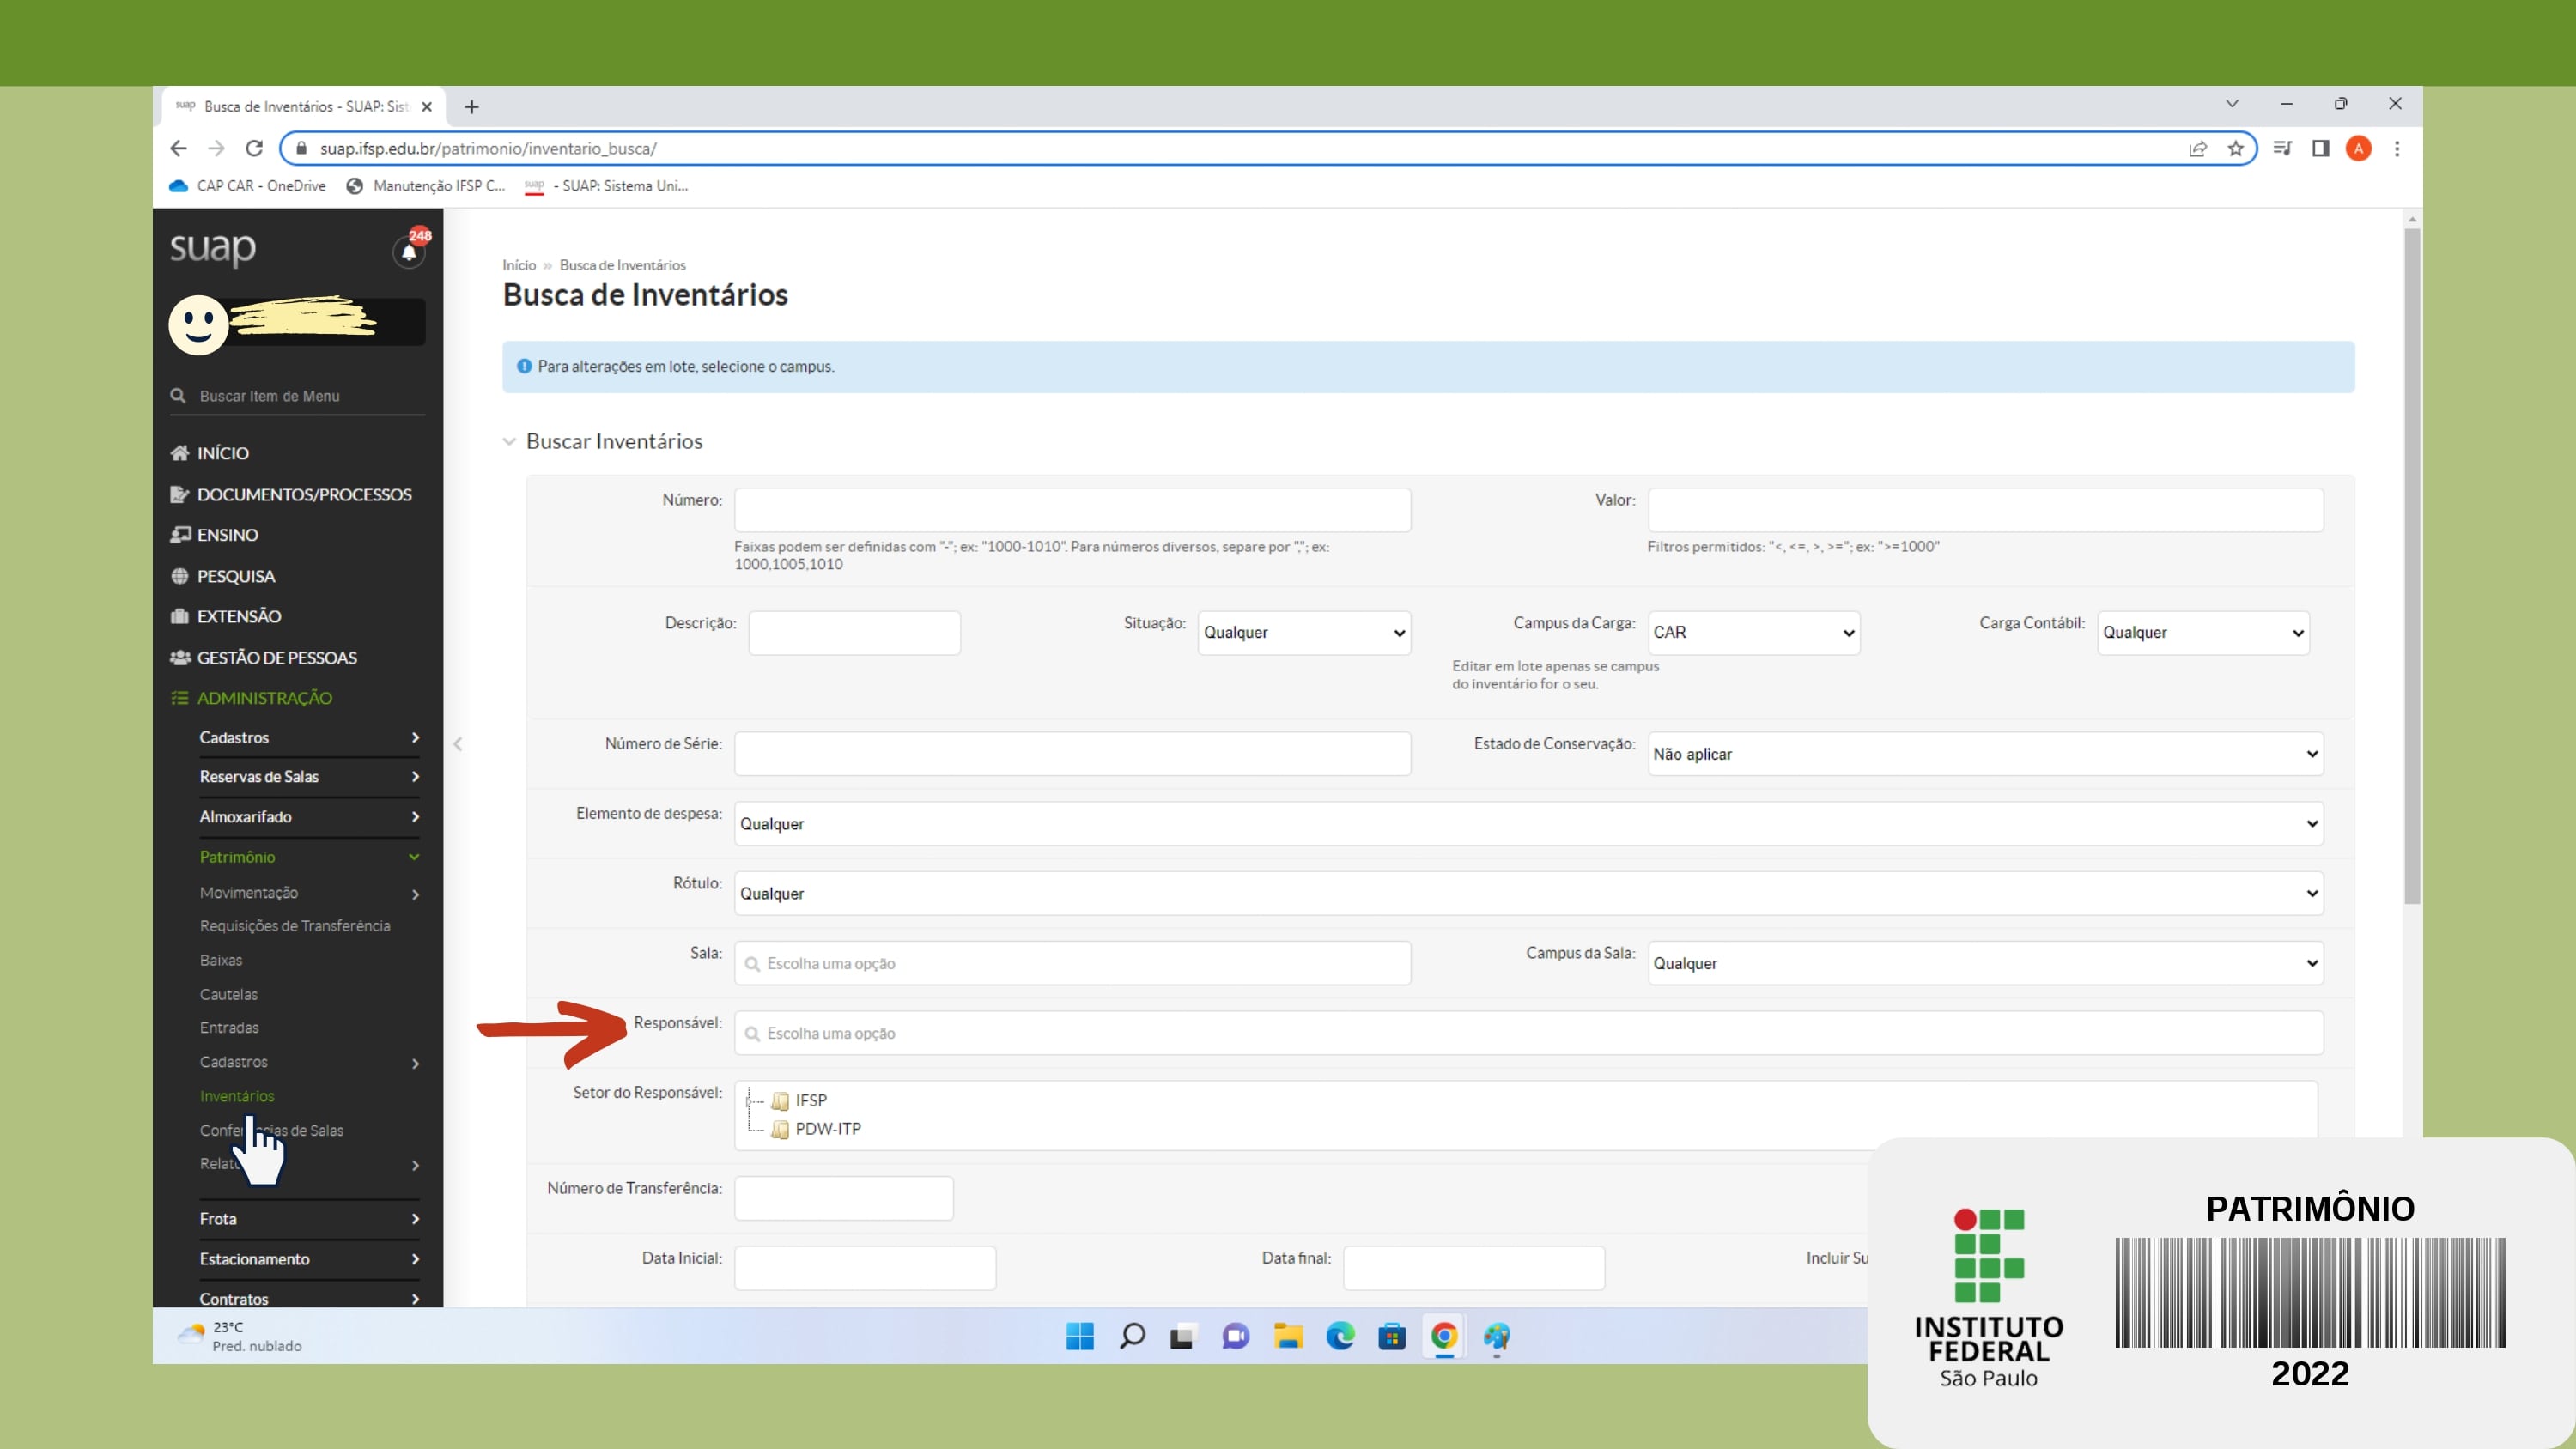Screen dimensions: 2576x1449
Task: Open the Campus da Carga dropdown
Action: [1753, 633]
